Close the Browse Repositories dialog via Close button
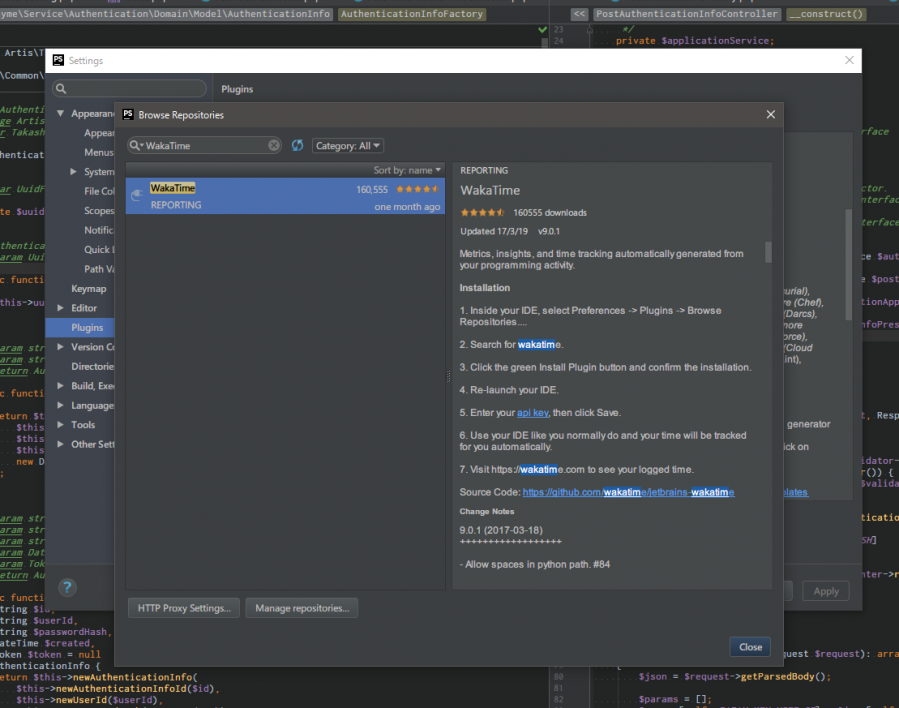 [750, 647]
